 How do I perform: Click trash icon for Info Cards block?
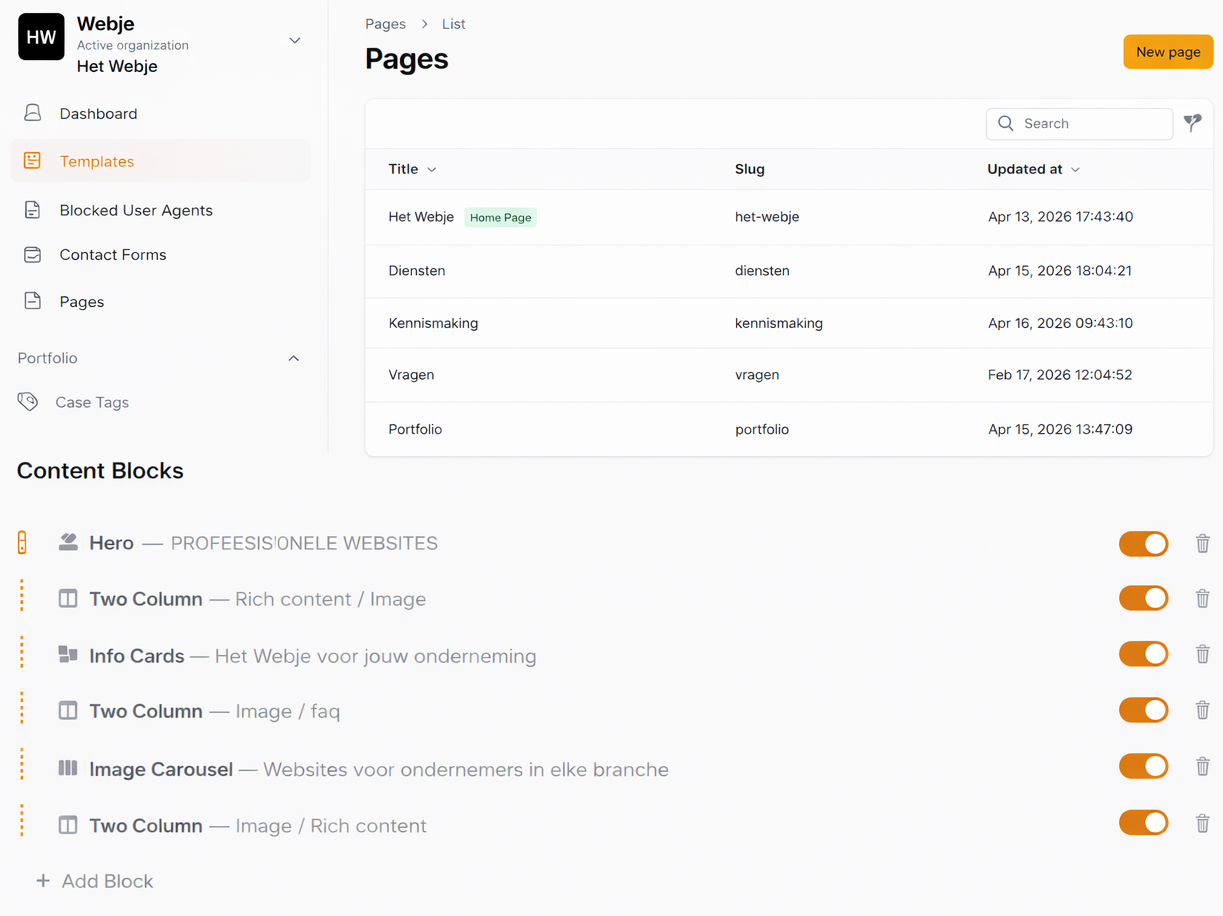[1202, 654]
